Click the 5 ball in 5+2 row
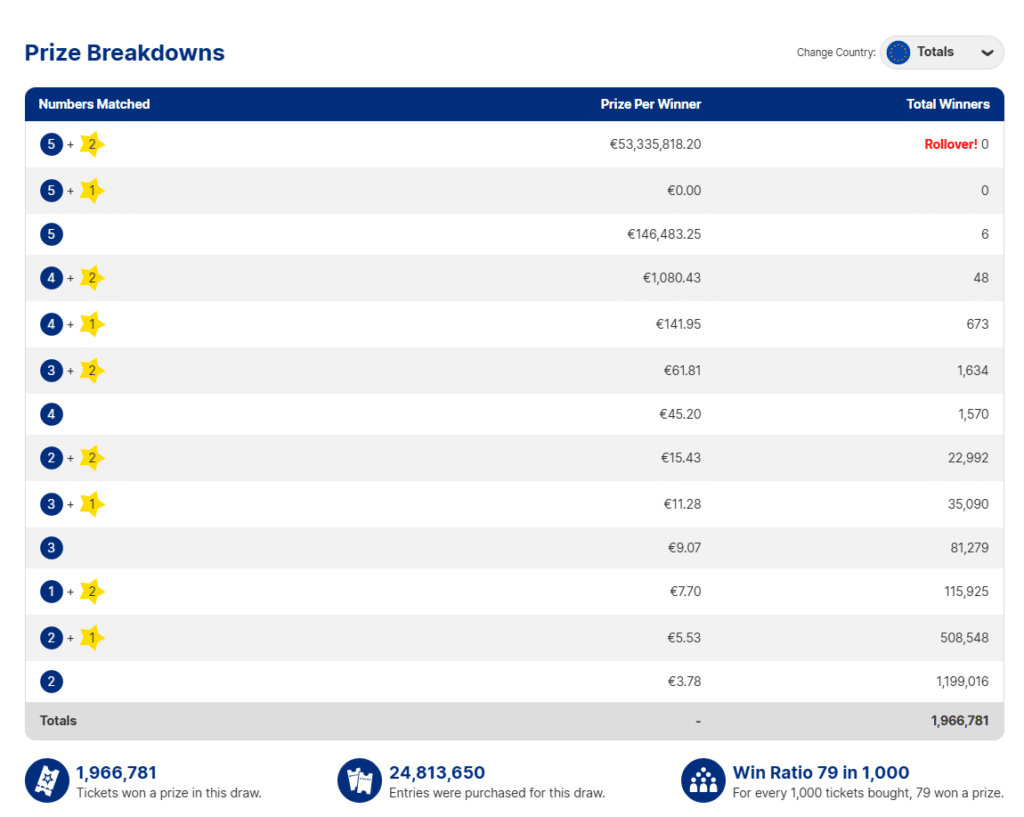1024x817 pixels. pos(52,144)
